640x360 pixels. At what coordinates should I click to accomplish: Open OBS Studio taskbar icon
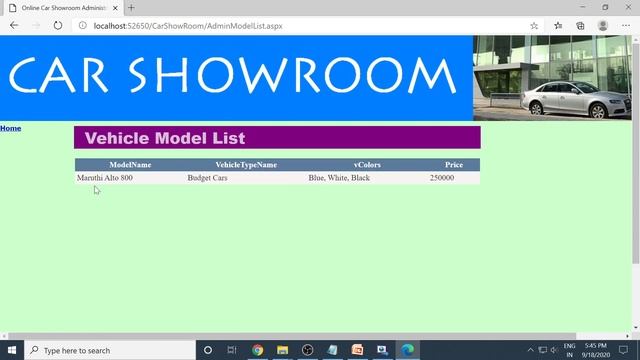[x=307, y=350]
